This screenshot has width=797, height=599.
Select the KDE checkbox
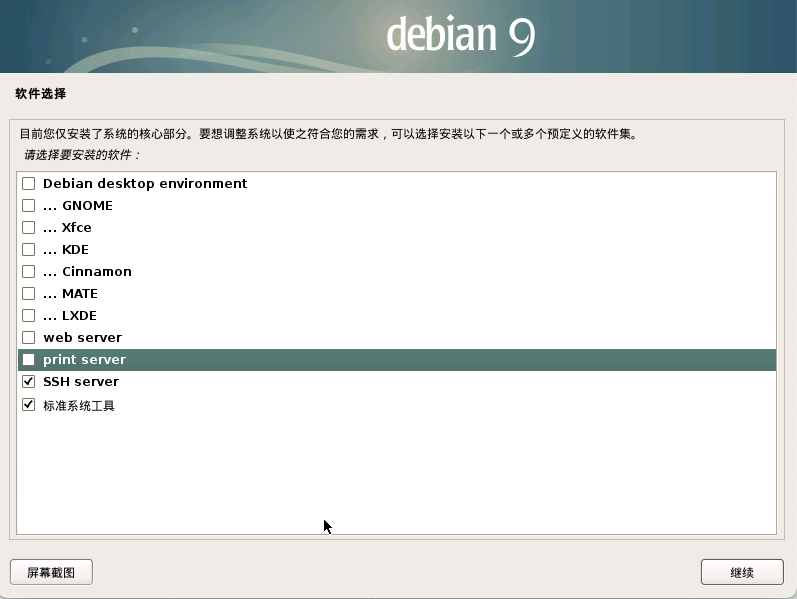(x=28, y=250)
